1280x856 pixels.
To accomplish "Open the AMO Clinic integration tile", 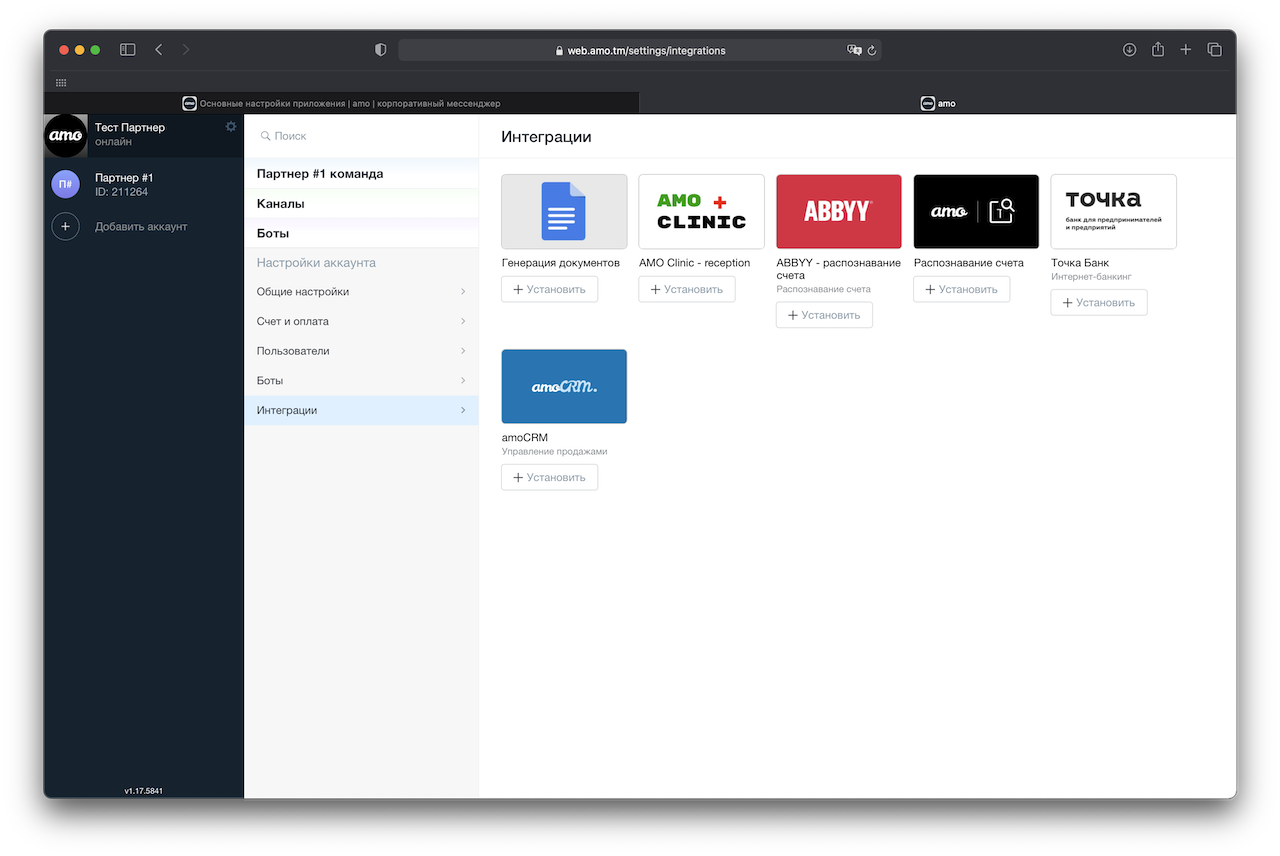I will tap(701, 212).
